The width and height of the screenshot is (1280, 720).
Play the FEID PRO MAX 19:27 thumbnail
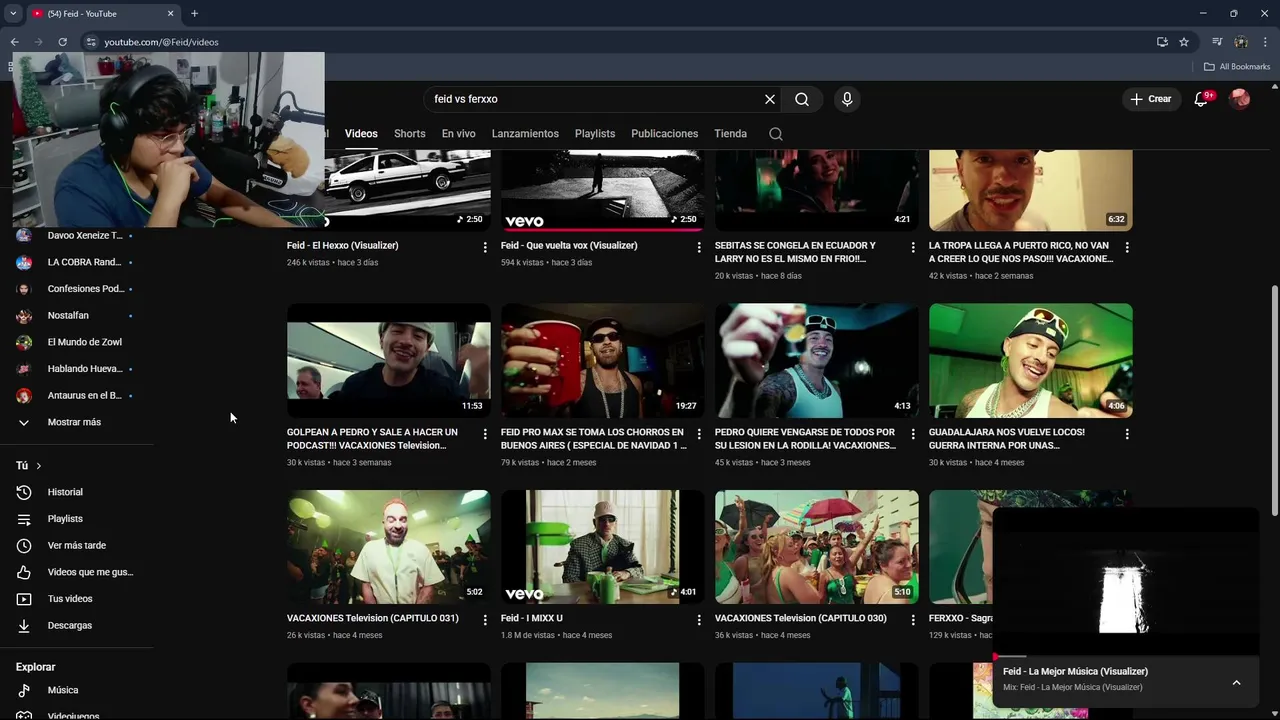pyautogui.click(x=603, y=361)
